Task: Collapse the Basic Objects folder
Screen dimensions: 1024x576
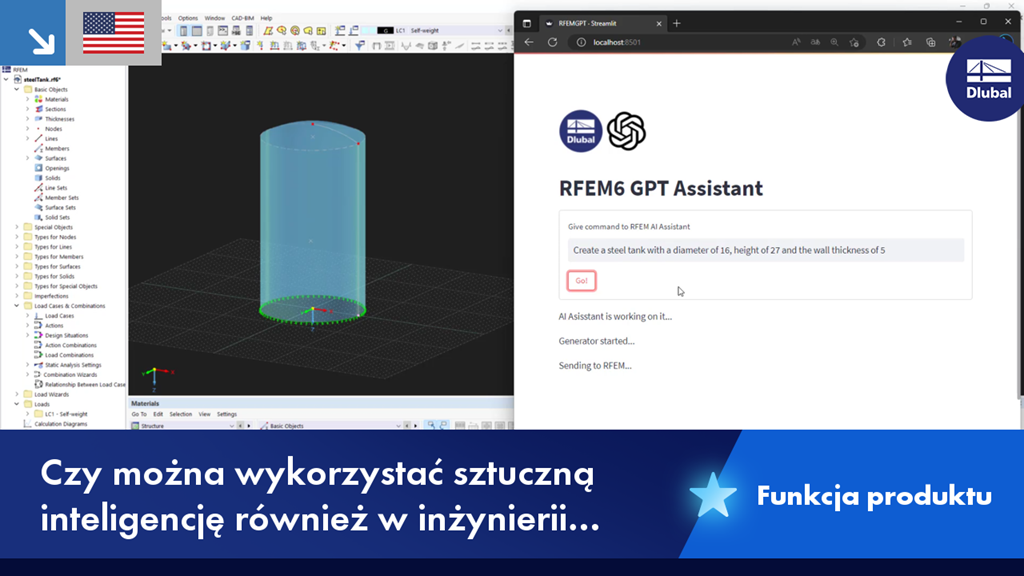Action: click(x=17, y=89)
